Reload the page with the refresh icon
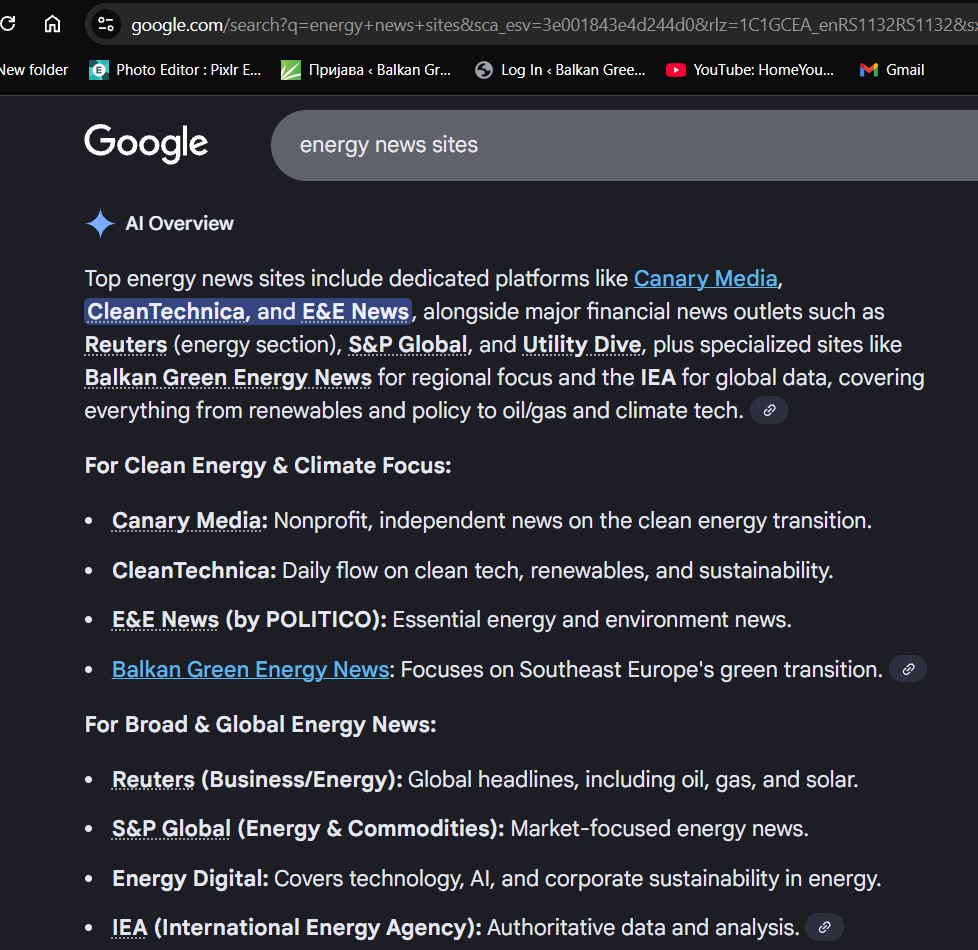The width and height of the screenshot is (978, 950). 7,24
